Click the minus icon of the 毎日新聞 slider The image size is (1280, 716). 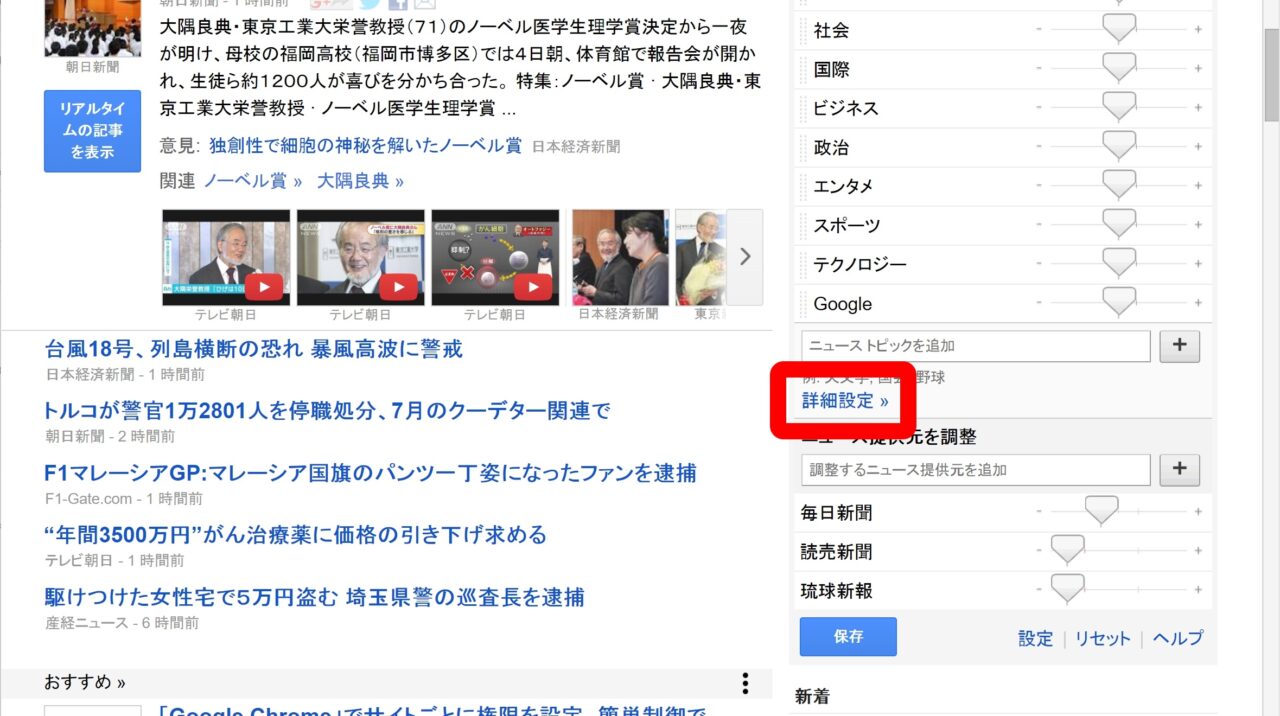tap(1039, 512)
